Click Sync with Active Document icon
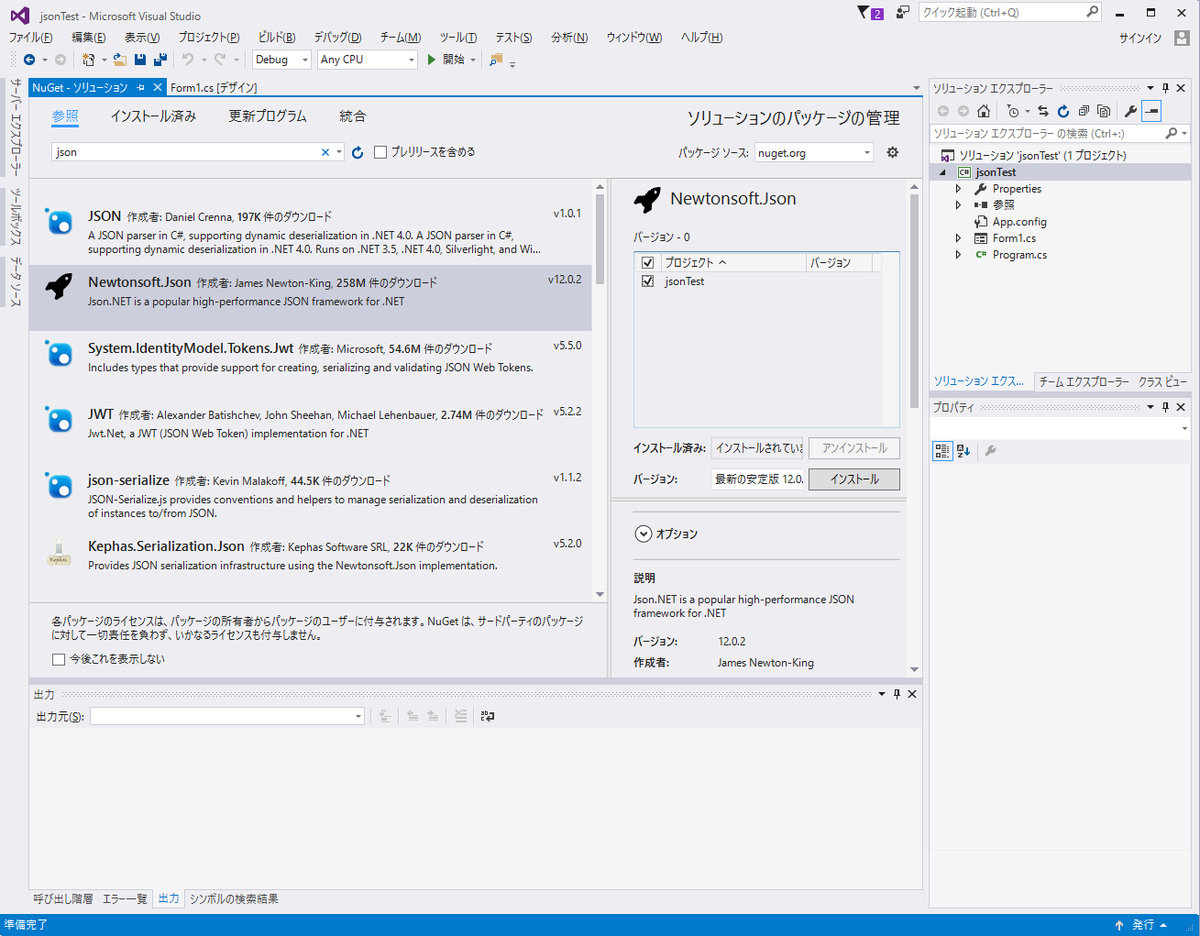This screenshot has width=1200, height=936. (1044, 111)
